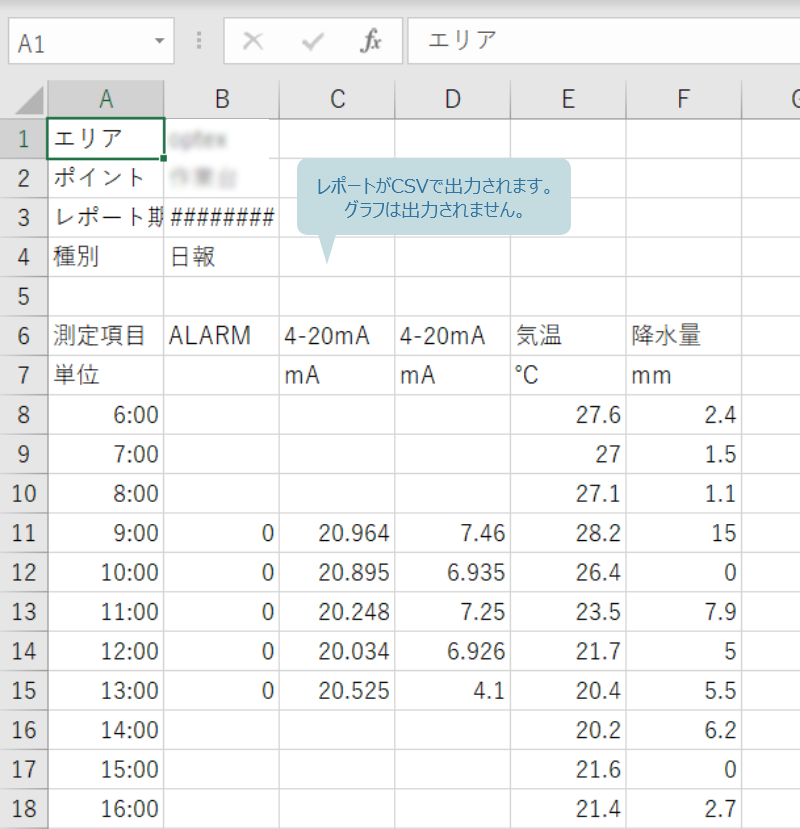Image resolution: width=800 pixels, height=829 pixels.
Task: Click cell A7 containing 単位
Action: coord(106,375)
